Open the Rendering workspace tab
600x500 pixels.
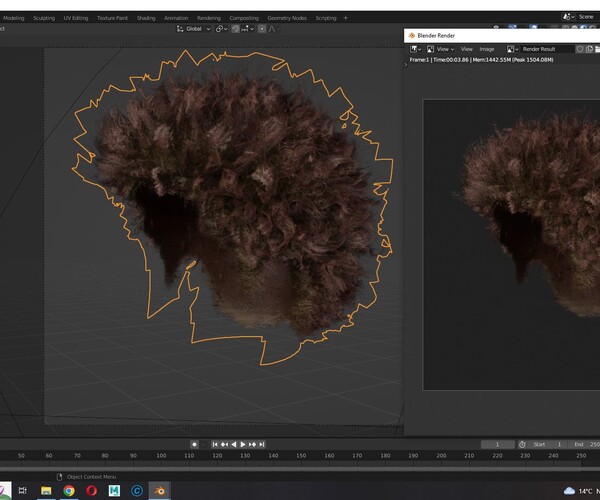[x=209, y=18]
